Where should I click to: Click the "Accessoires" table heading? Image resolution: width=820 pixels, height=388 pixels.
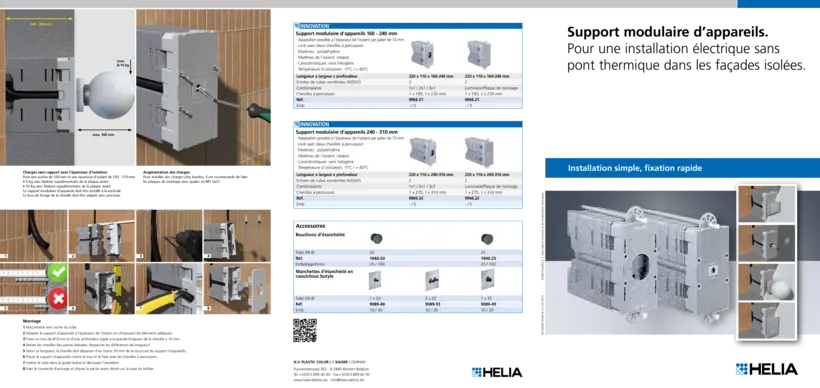tap(311, 226)
